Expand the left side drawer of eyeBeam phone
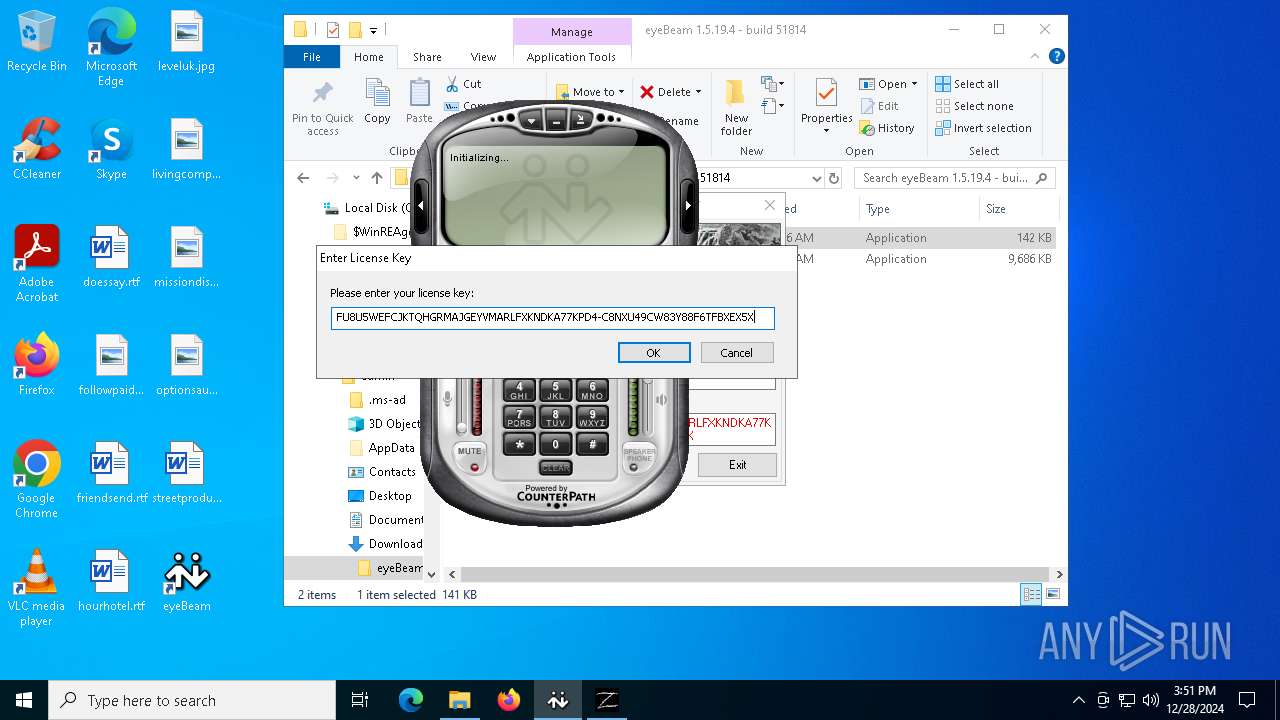This screenshot has height=720, width=1280. (421, 205)
